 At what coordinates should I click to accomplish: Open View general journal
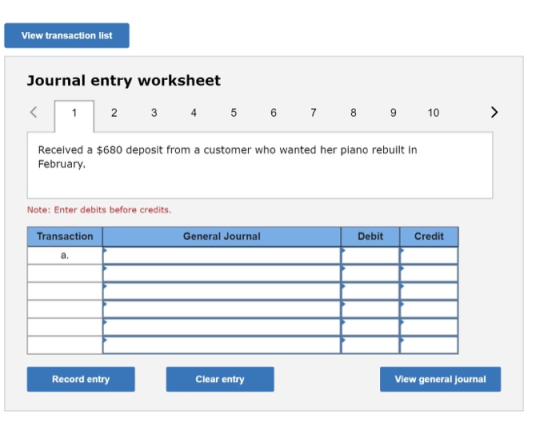point(440,379)
